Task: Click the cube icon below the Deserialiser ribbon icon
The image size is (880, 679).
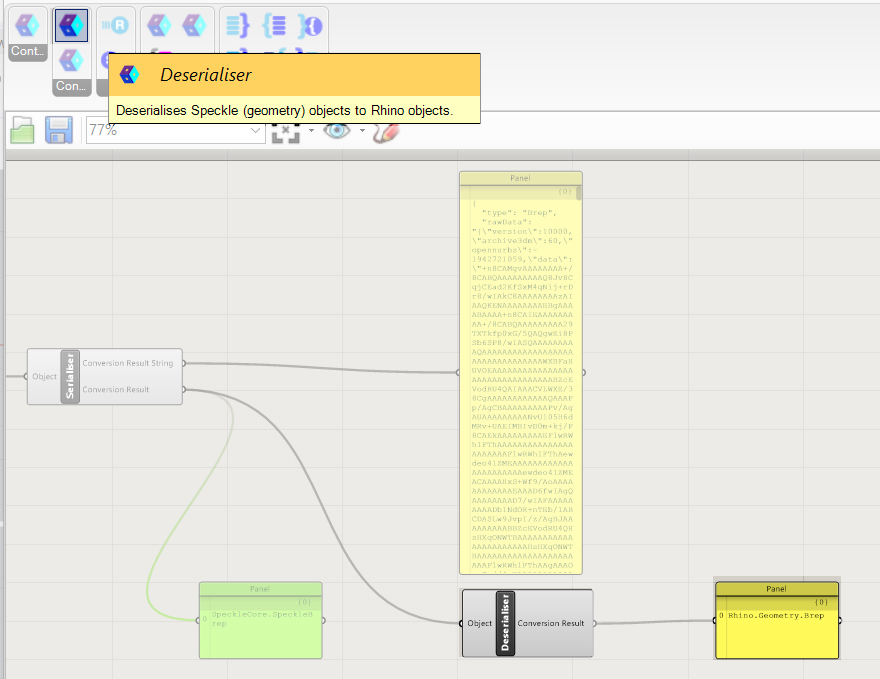Action: point(71,60)
